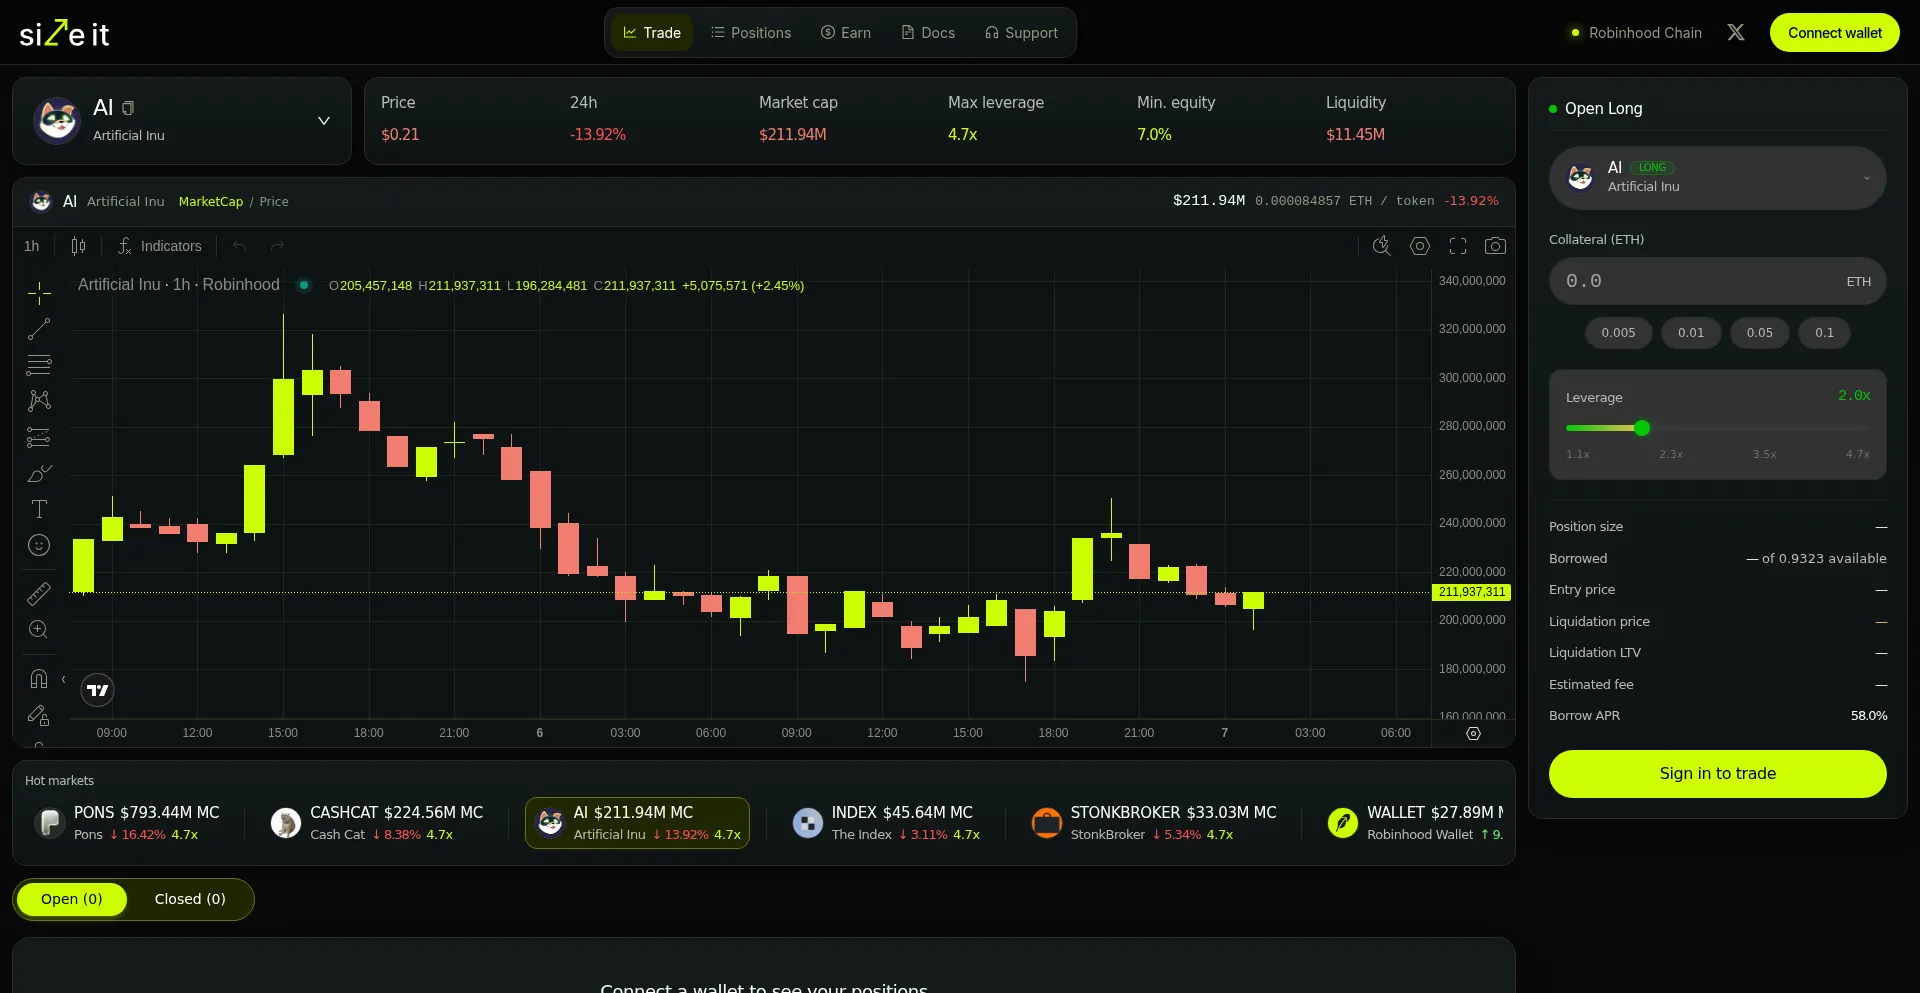Image resolution: width=1920 pixels, height=993 pixels.
Task: Expand the magnet tool options arrow
Action: (64, 680)
